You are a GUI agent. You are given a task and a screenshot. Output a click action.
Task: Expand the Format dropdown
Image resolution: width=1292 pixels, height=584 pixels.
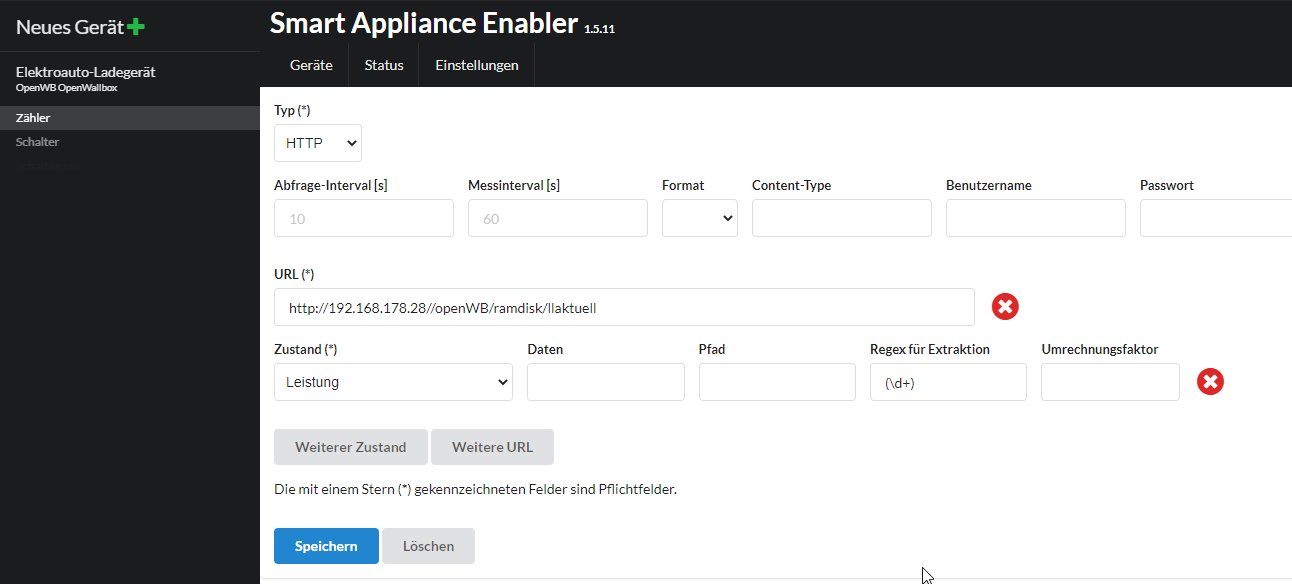(699, 218)
